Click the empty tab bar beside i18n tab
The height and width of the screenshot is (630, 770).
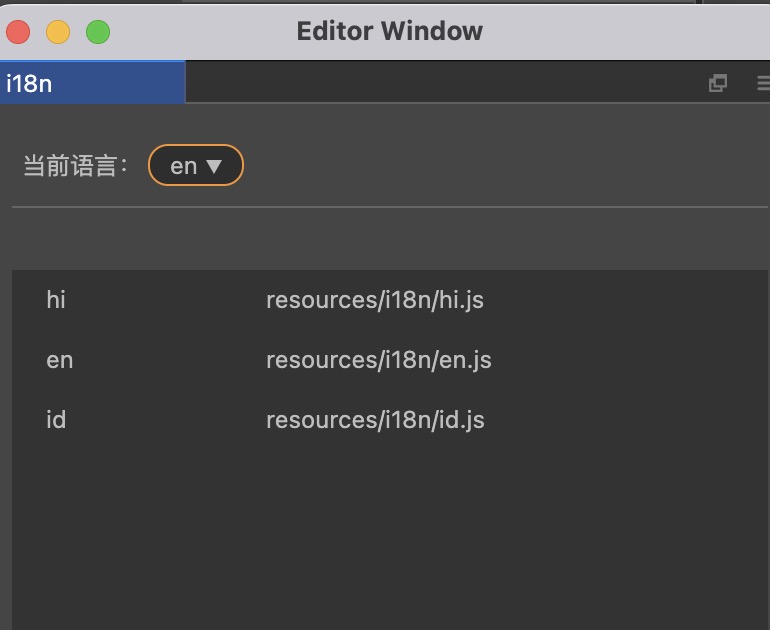(440, 83)
